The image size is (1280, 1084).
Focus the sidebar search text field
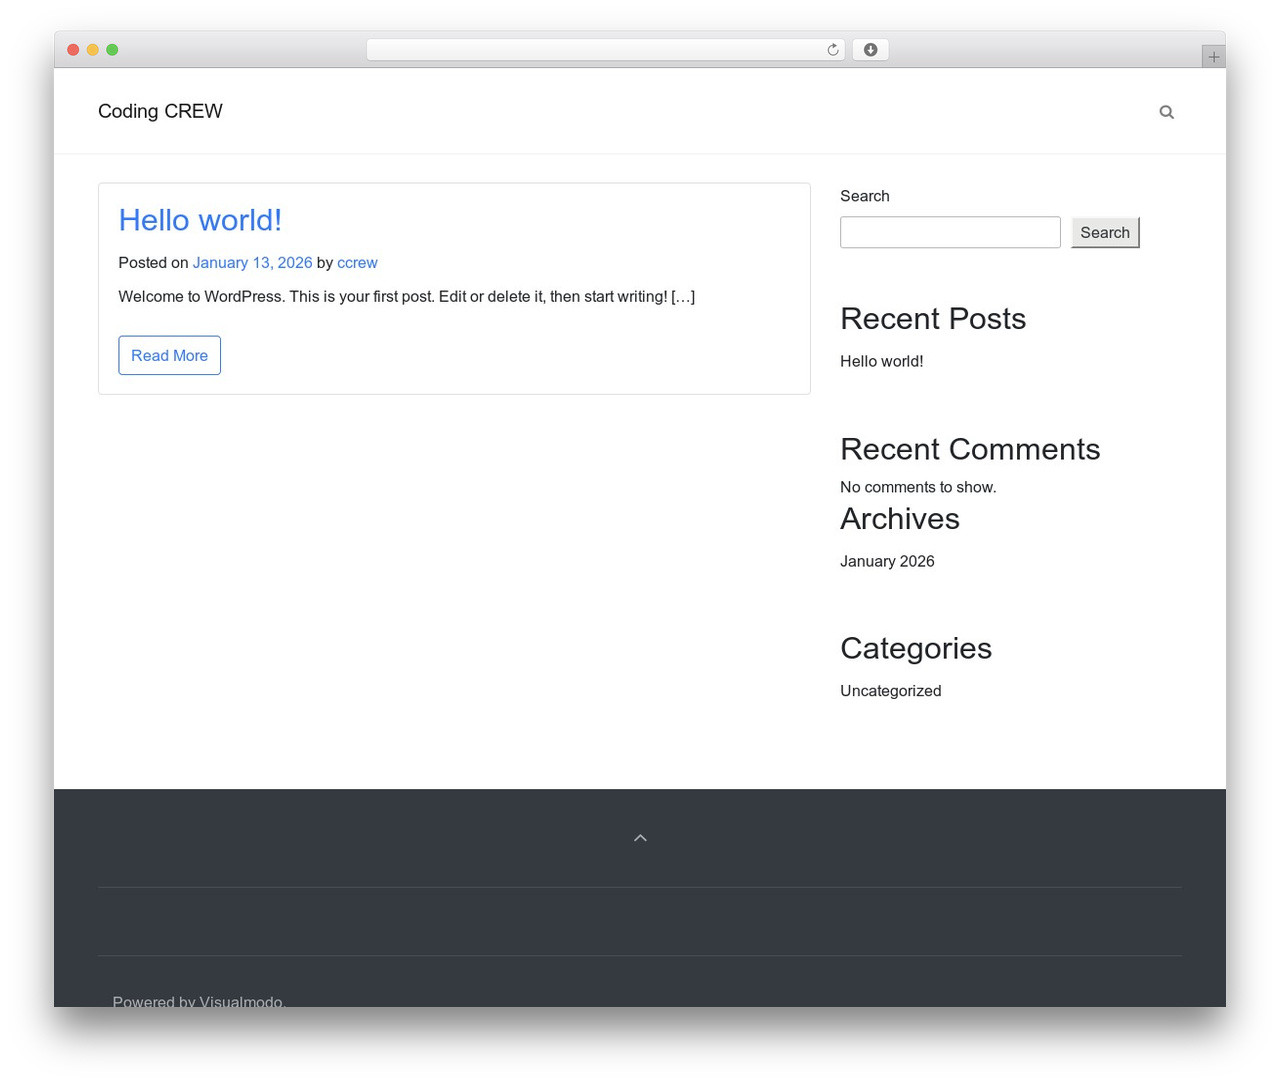pyautogui.click(x=950, y=232)
